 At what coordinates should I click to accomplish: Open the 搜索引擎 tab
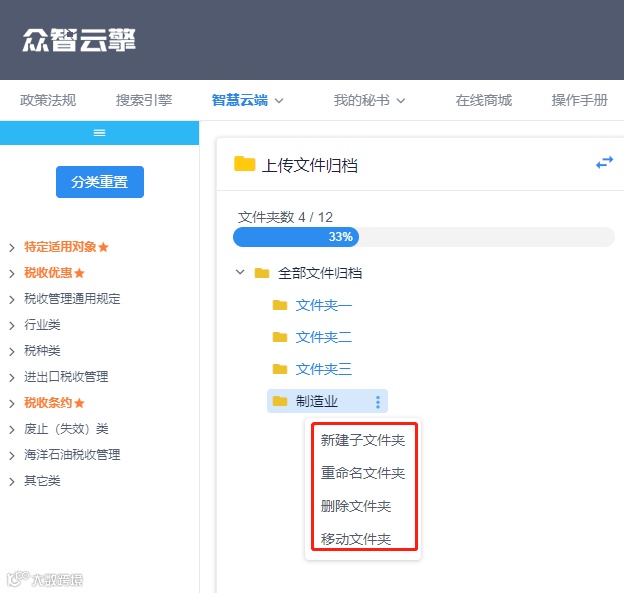coord(144,100)
